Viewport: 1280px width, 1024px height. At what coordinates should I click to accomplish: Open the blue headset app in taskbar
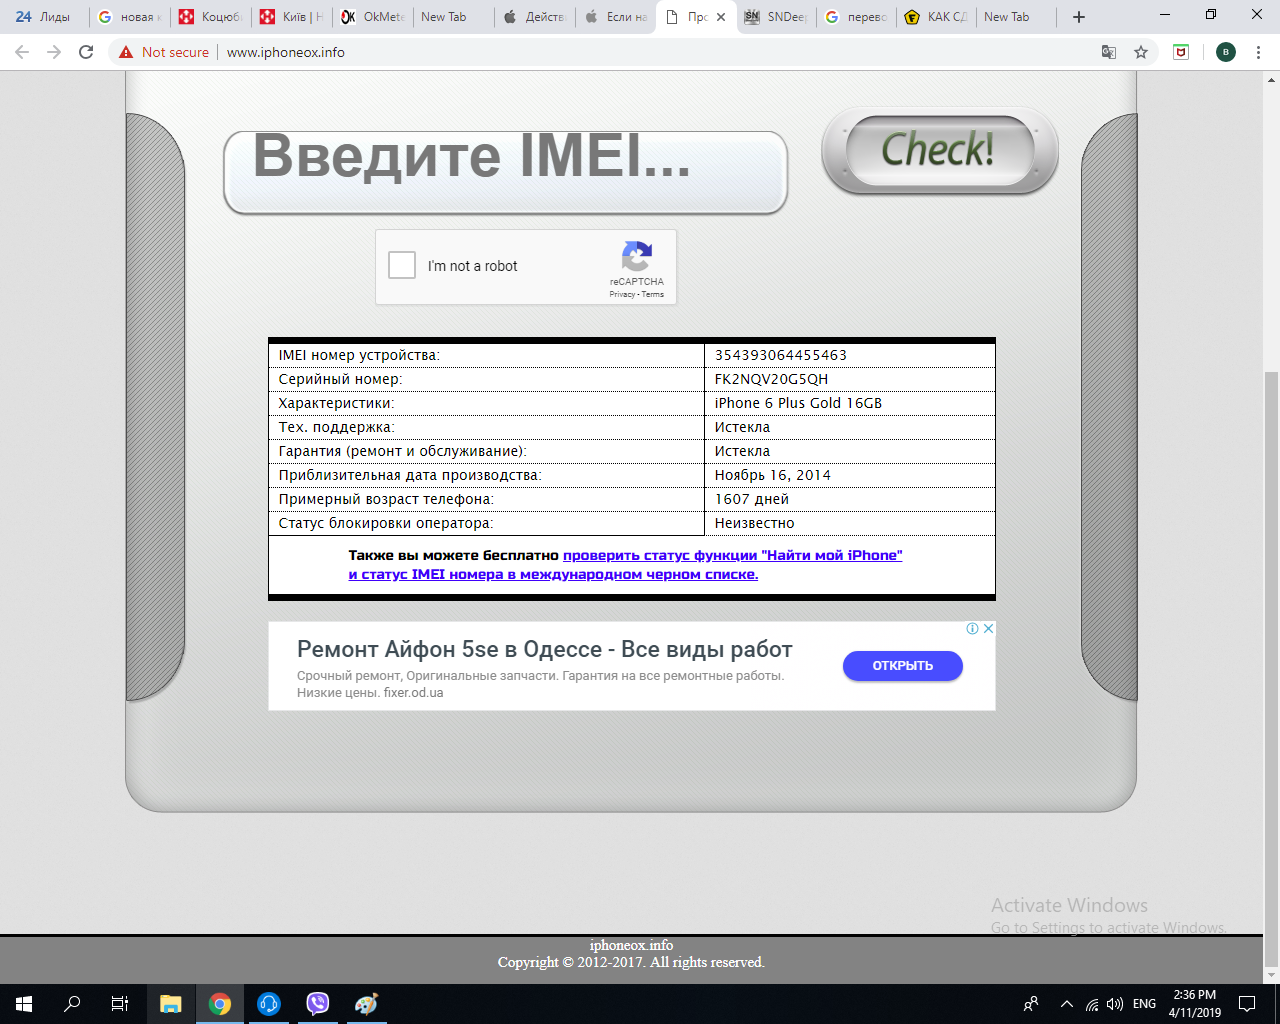[x=269, y=1004]
